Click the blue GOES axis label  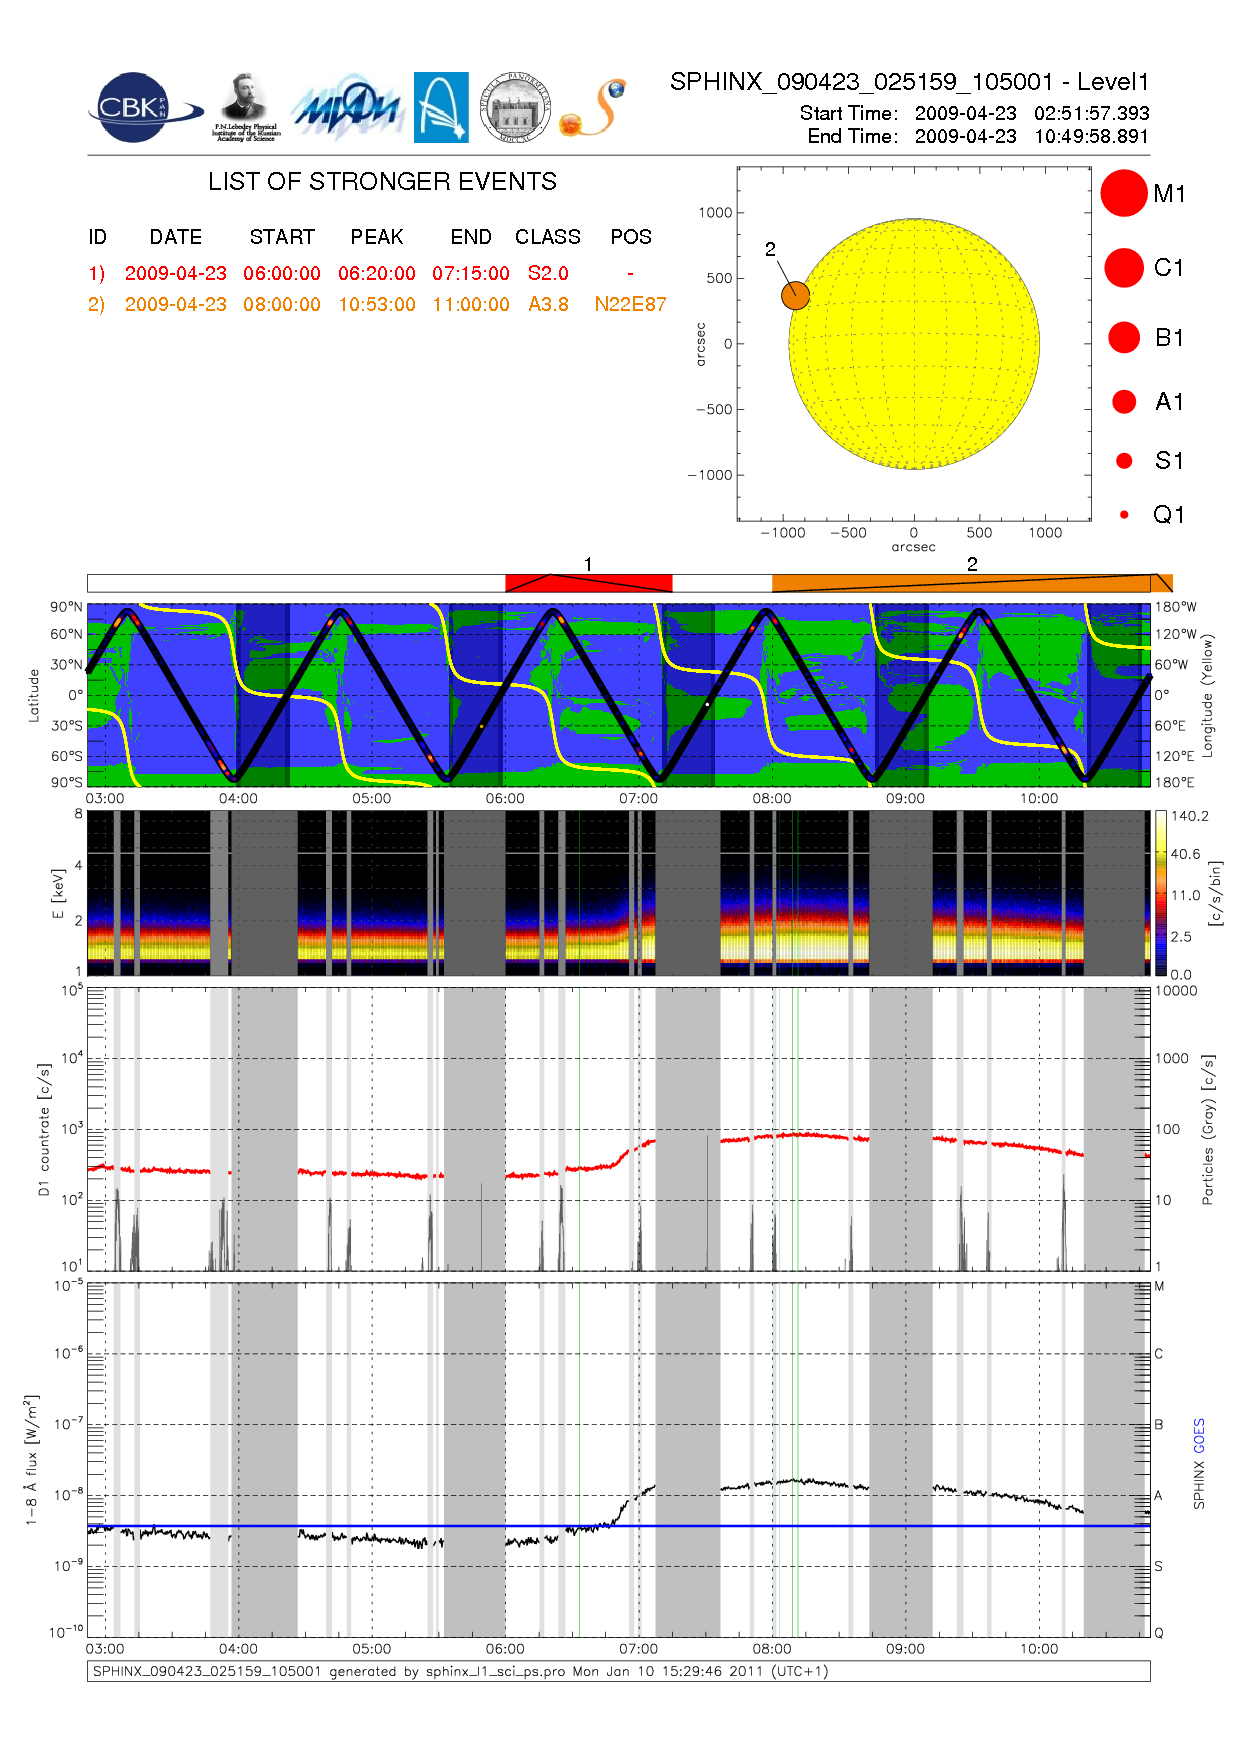[1198, 1436]
